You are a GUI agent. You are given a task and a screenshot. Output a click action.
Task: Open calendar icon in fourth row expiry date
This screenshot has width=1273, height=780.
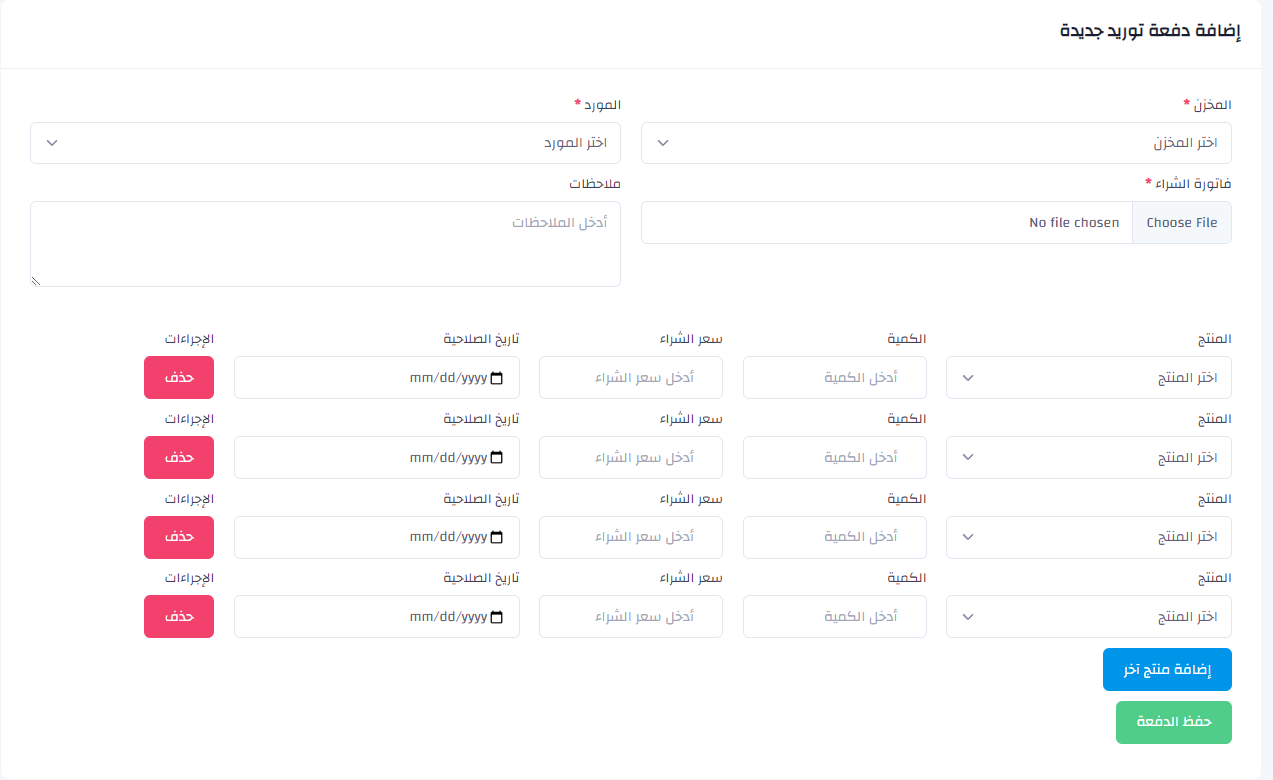click(498, 616)
